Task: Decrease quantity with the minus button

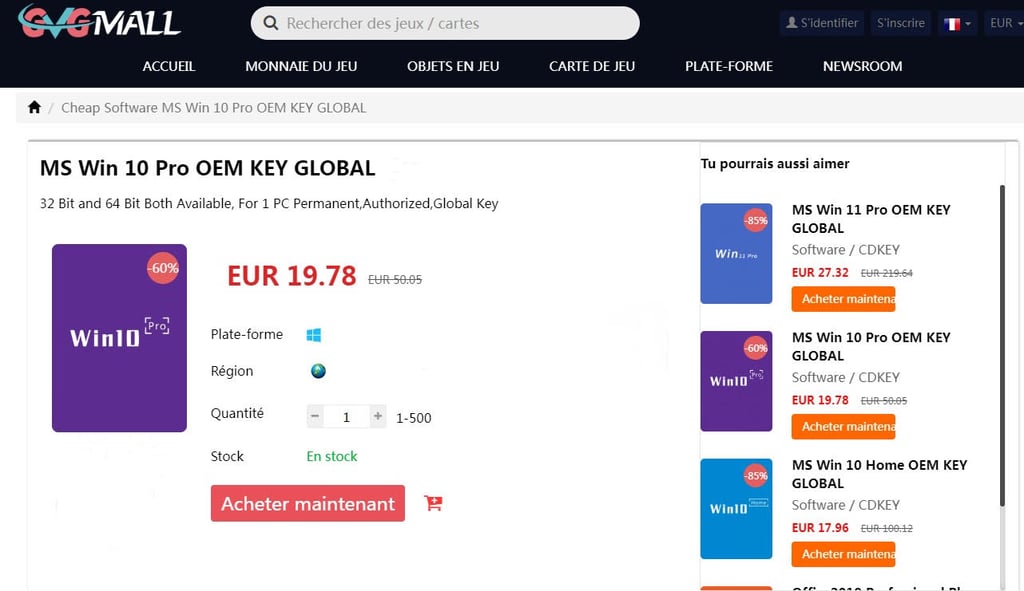Action: coord(315,416)
